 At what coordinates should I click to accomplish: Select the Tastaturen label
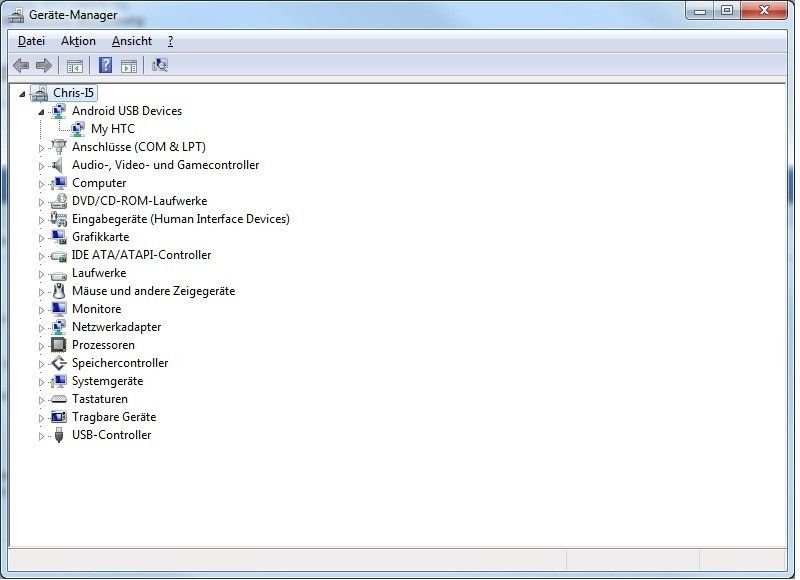(100, 399)
